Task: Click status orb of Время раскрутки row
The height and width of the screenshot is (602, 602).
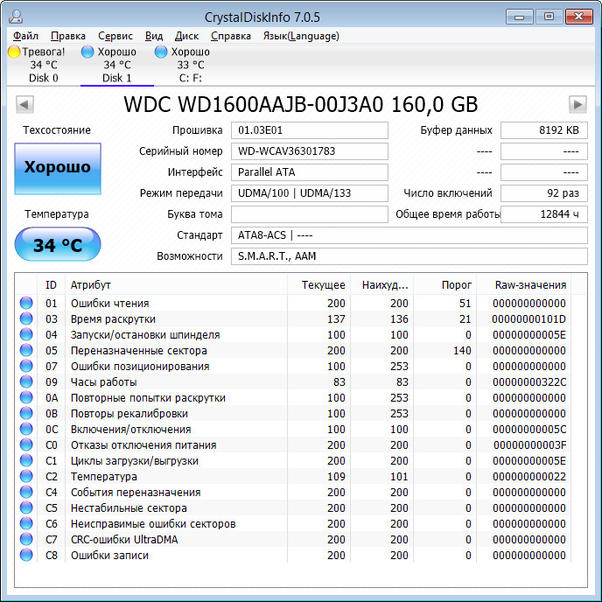Action: click(x=26, y=319)
